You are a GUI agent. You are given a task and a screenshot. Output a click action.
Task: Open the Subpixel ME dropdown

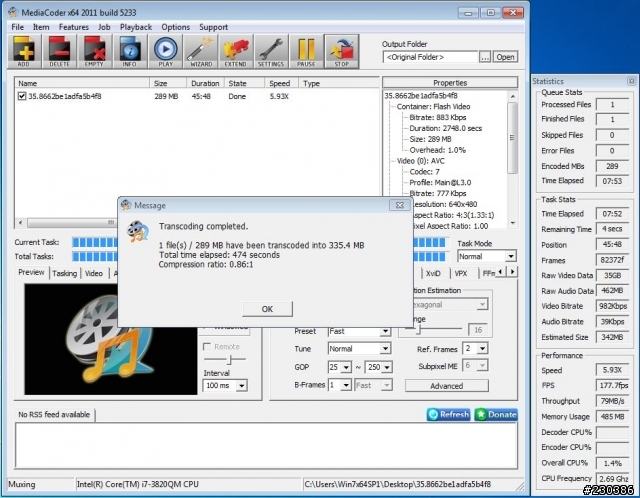(482, 365)
